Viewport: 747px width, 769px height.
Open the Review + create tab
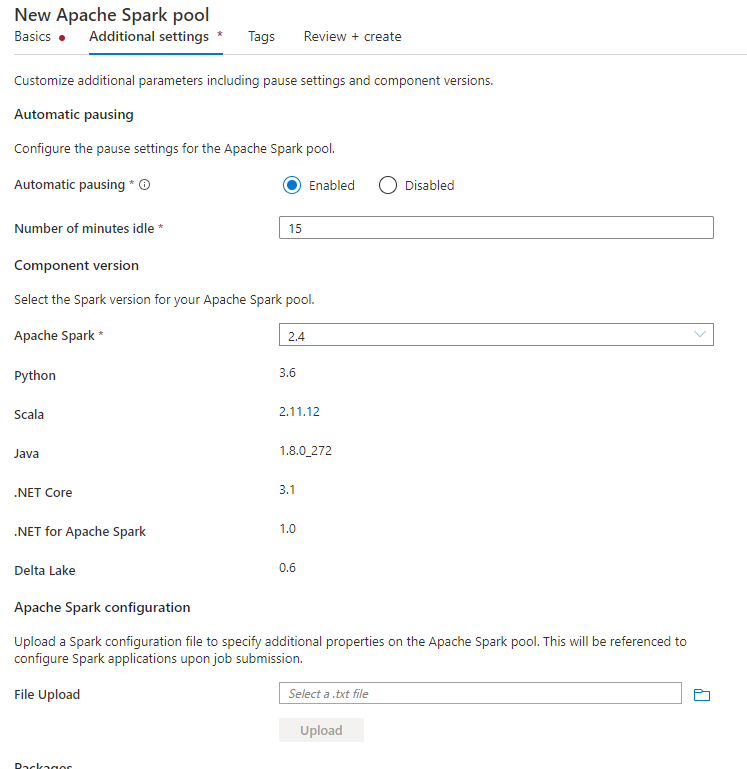(352, 37)
